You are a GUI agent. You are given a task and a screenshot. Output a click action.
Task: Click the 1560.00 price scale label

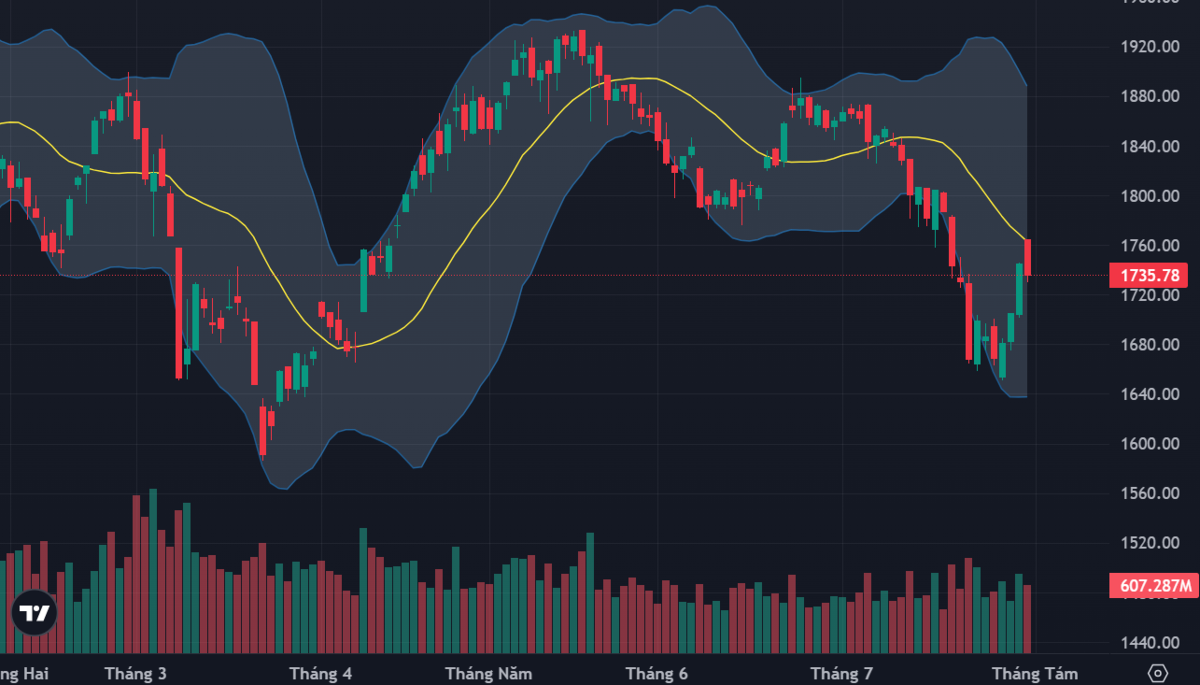pyautogui.click(x=1149, y=493)
